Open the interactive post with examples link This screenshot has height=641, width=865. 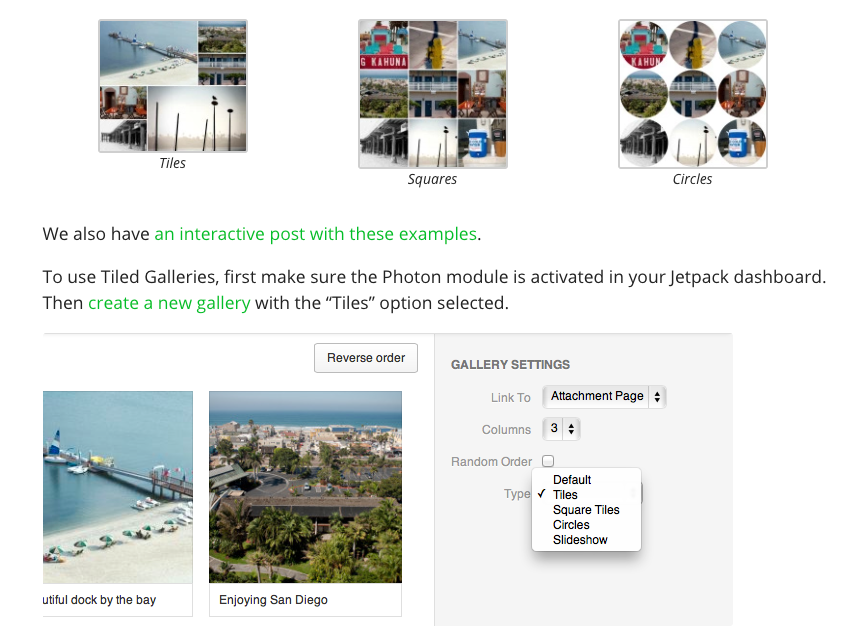[x=315, y=234]
